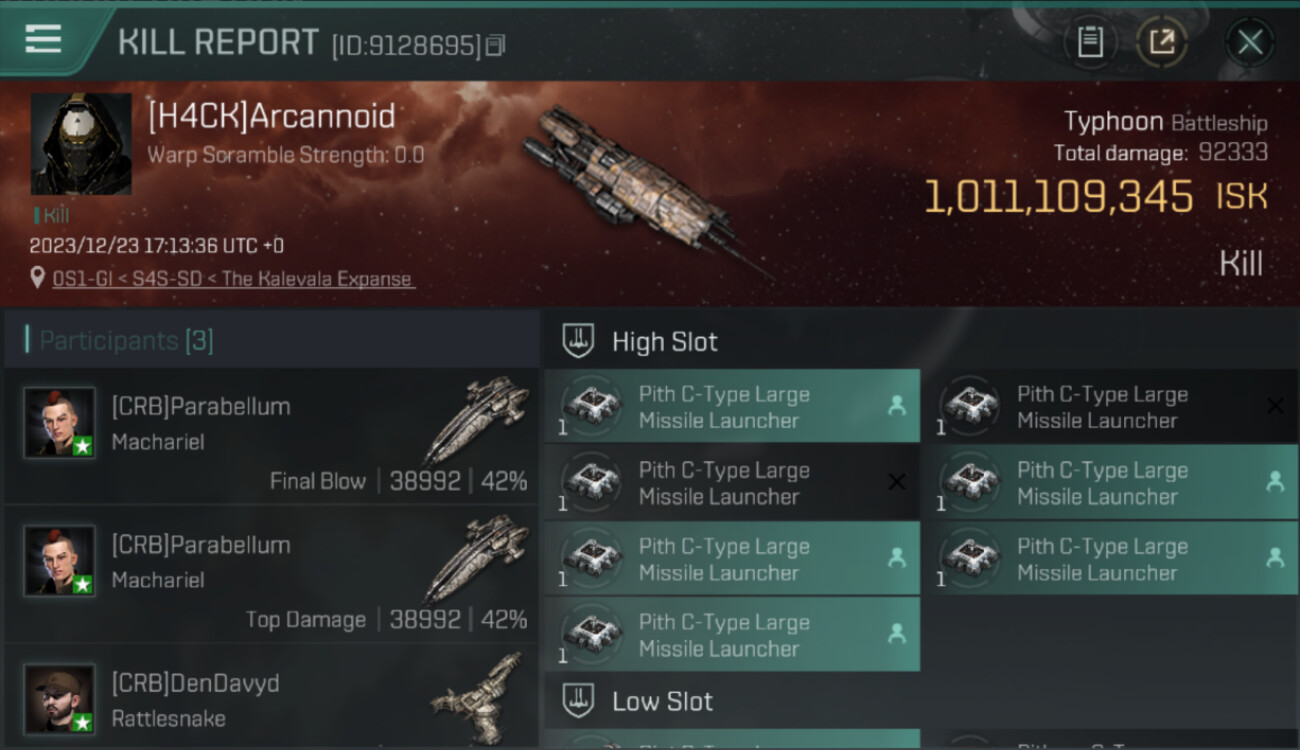Click the High Slot section icon
The height and width of the screenshot is (750, 1300).
click(578, 341)
